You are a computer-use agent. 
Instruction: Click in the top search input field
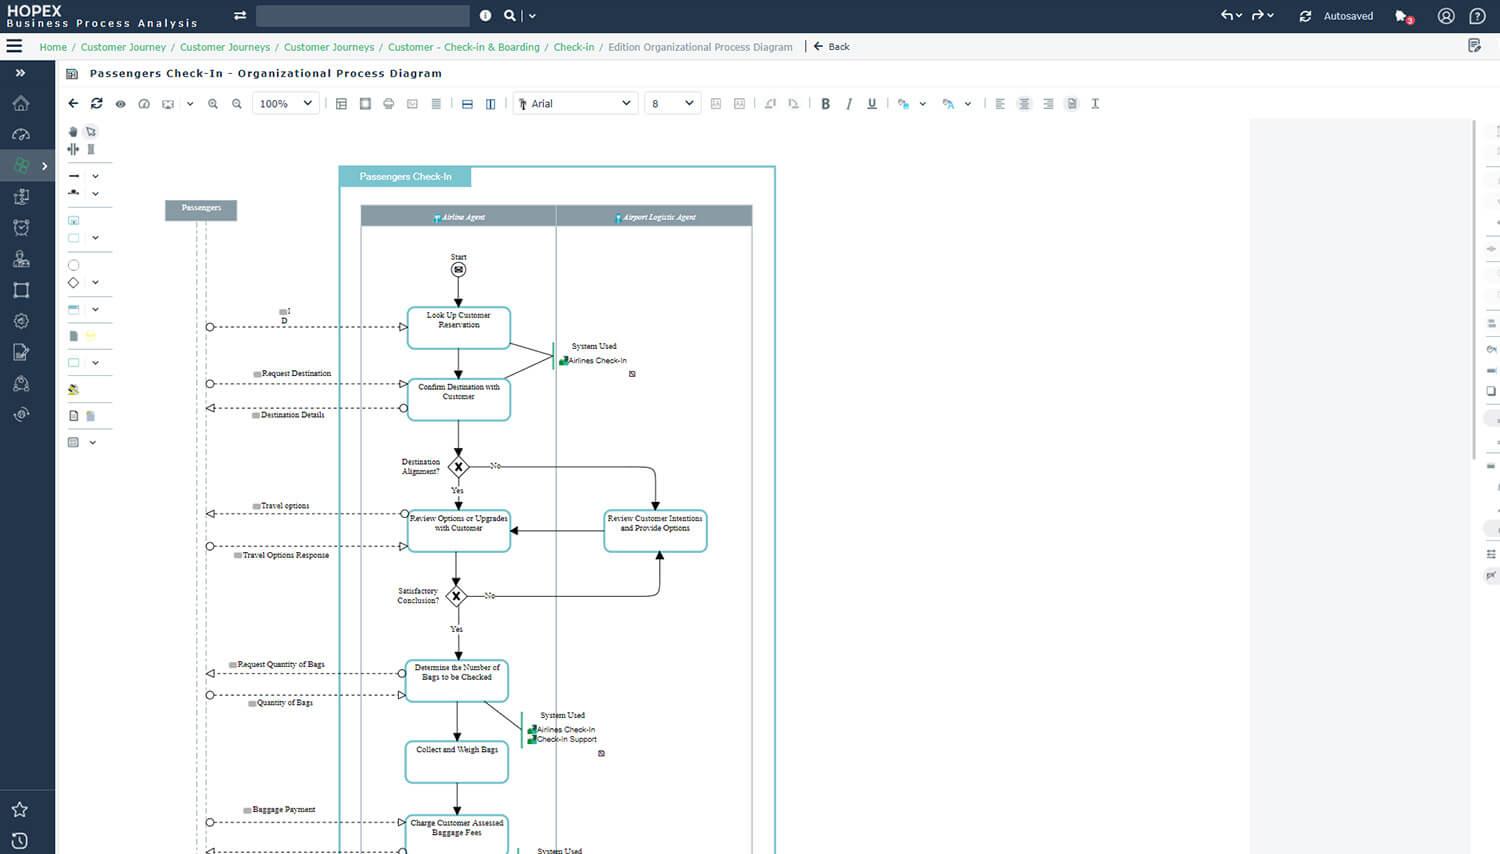tap(362, 15)
